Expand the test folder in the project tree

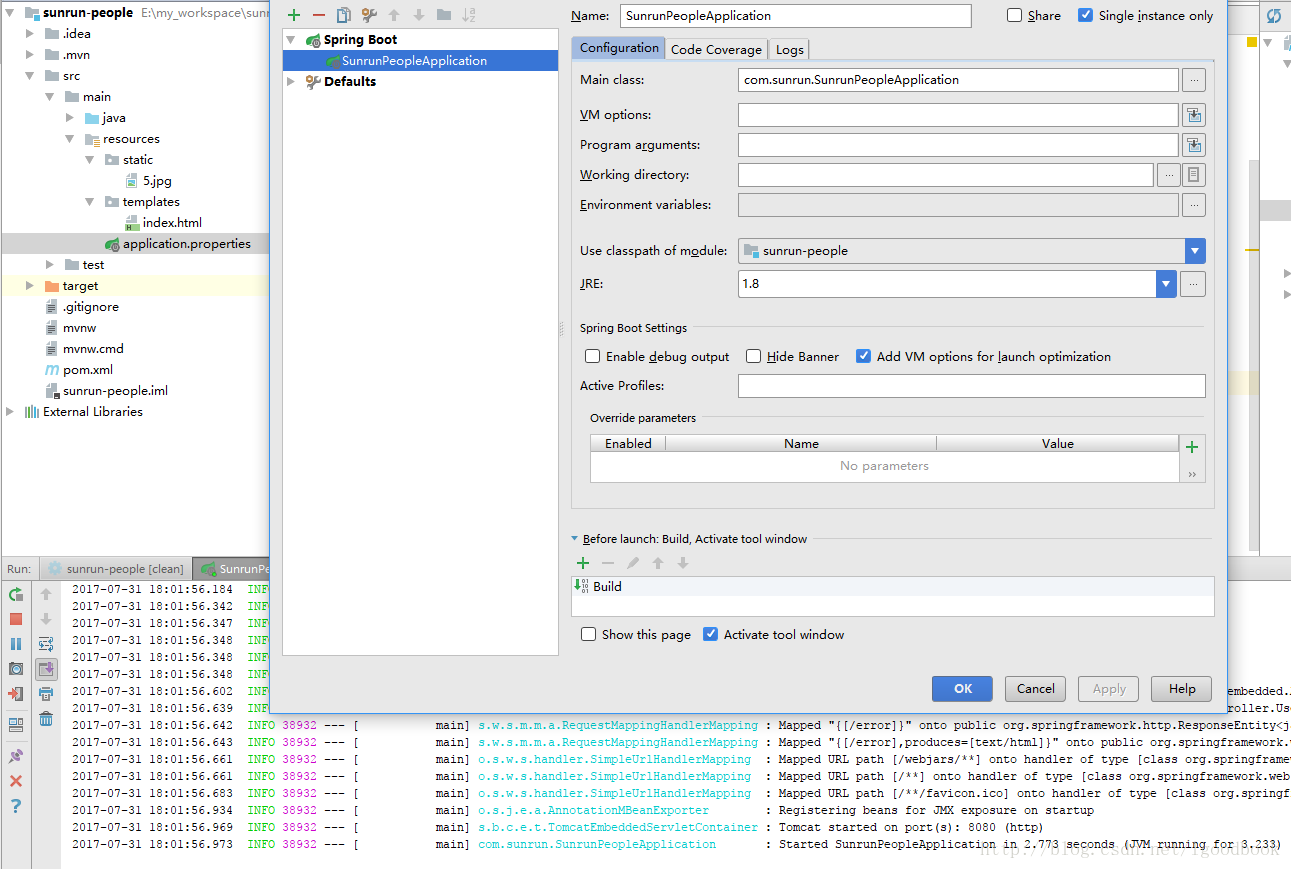(50, 265)
